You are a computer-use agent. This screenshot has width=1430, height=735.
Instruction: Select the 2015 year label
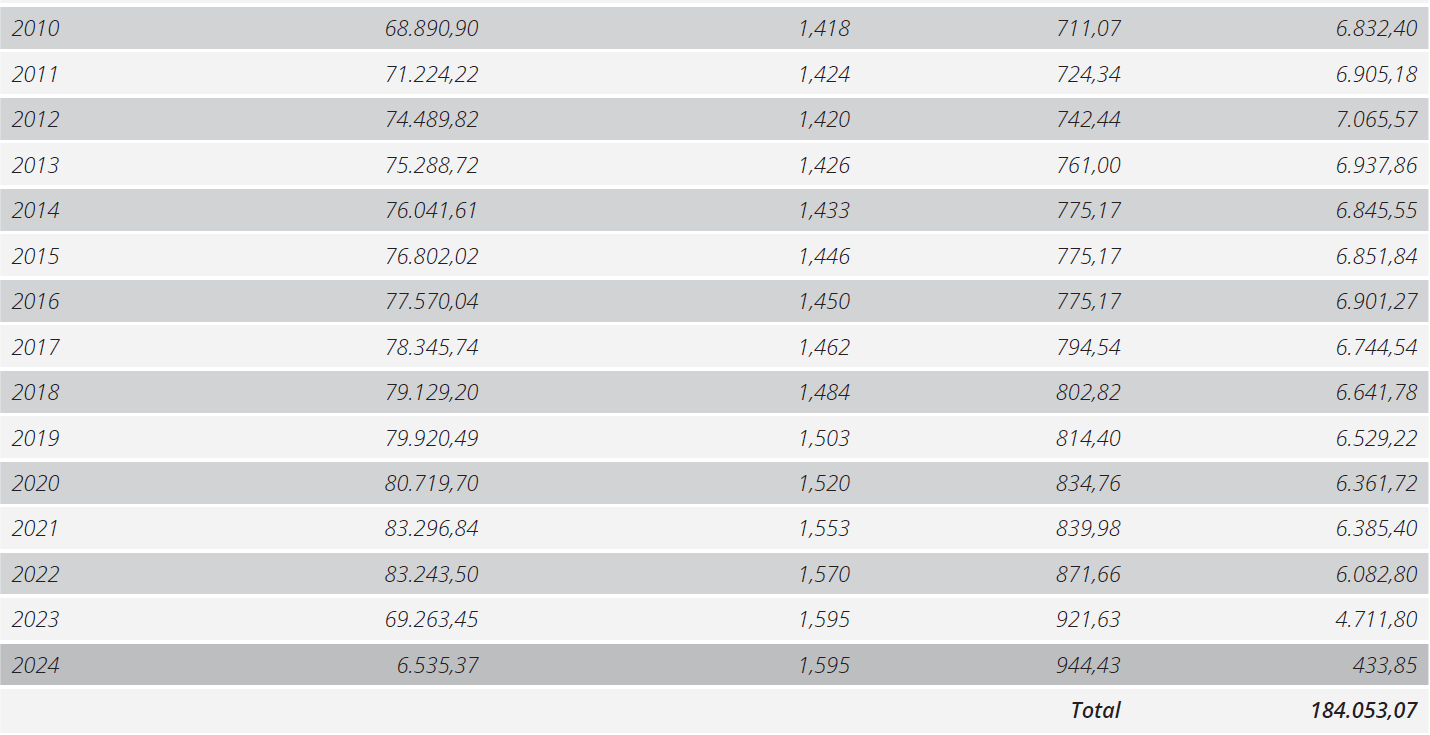tap(36, 256)
